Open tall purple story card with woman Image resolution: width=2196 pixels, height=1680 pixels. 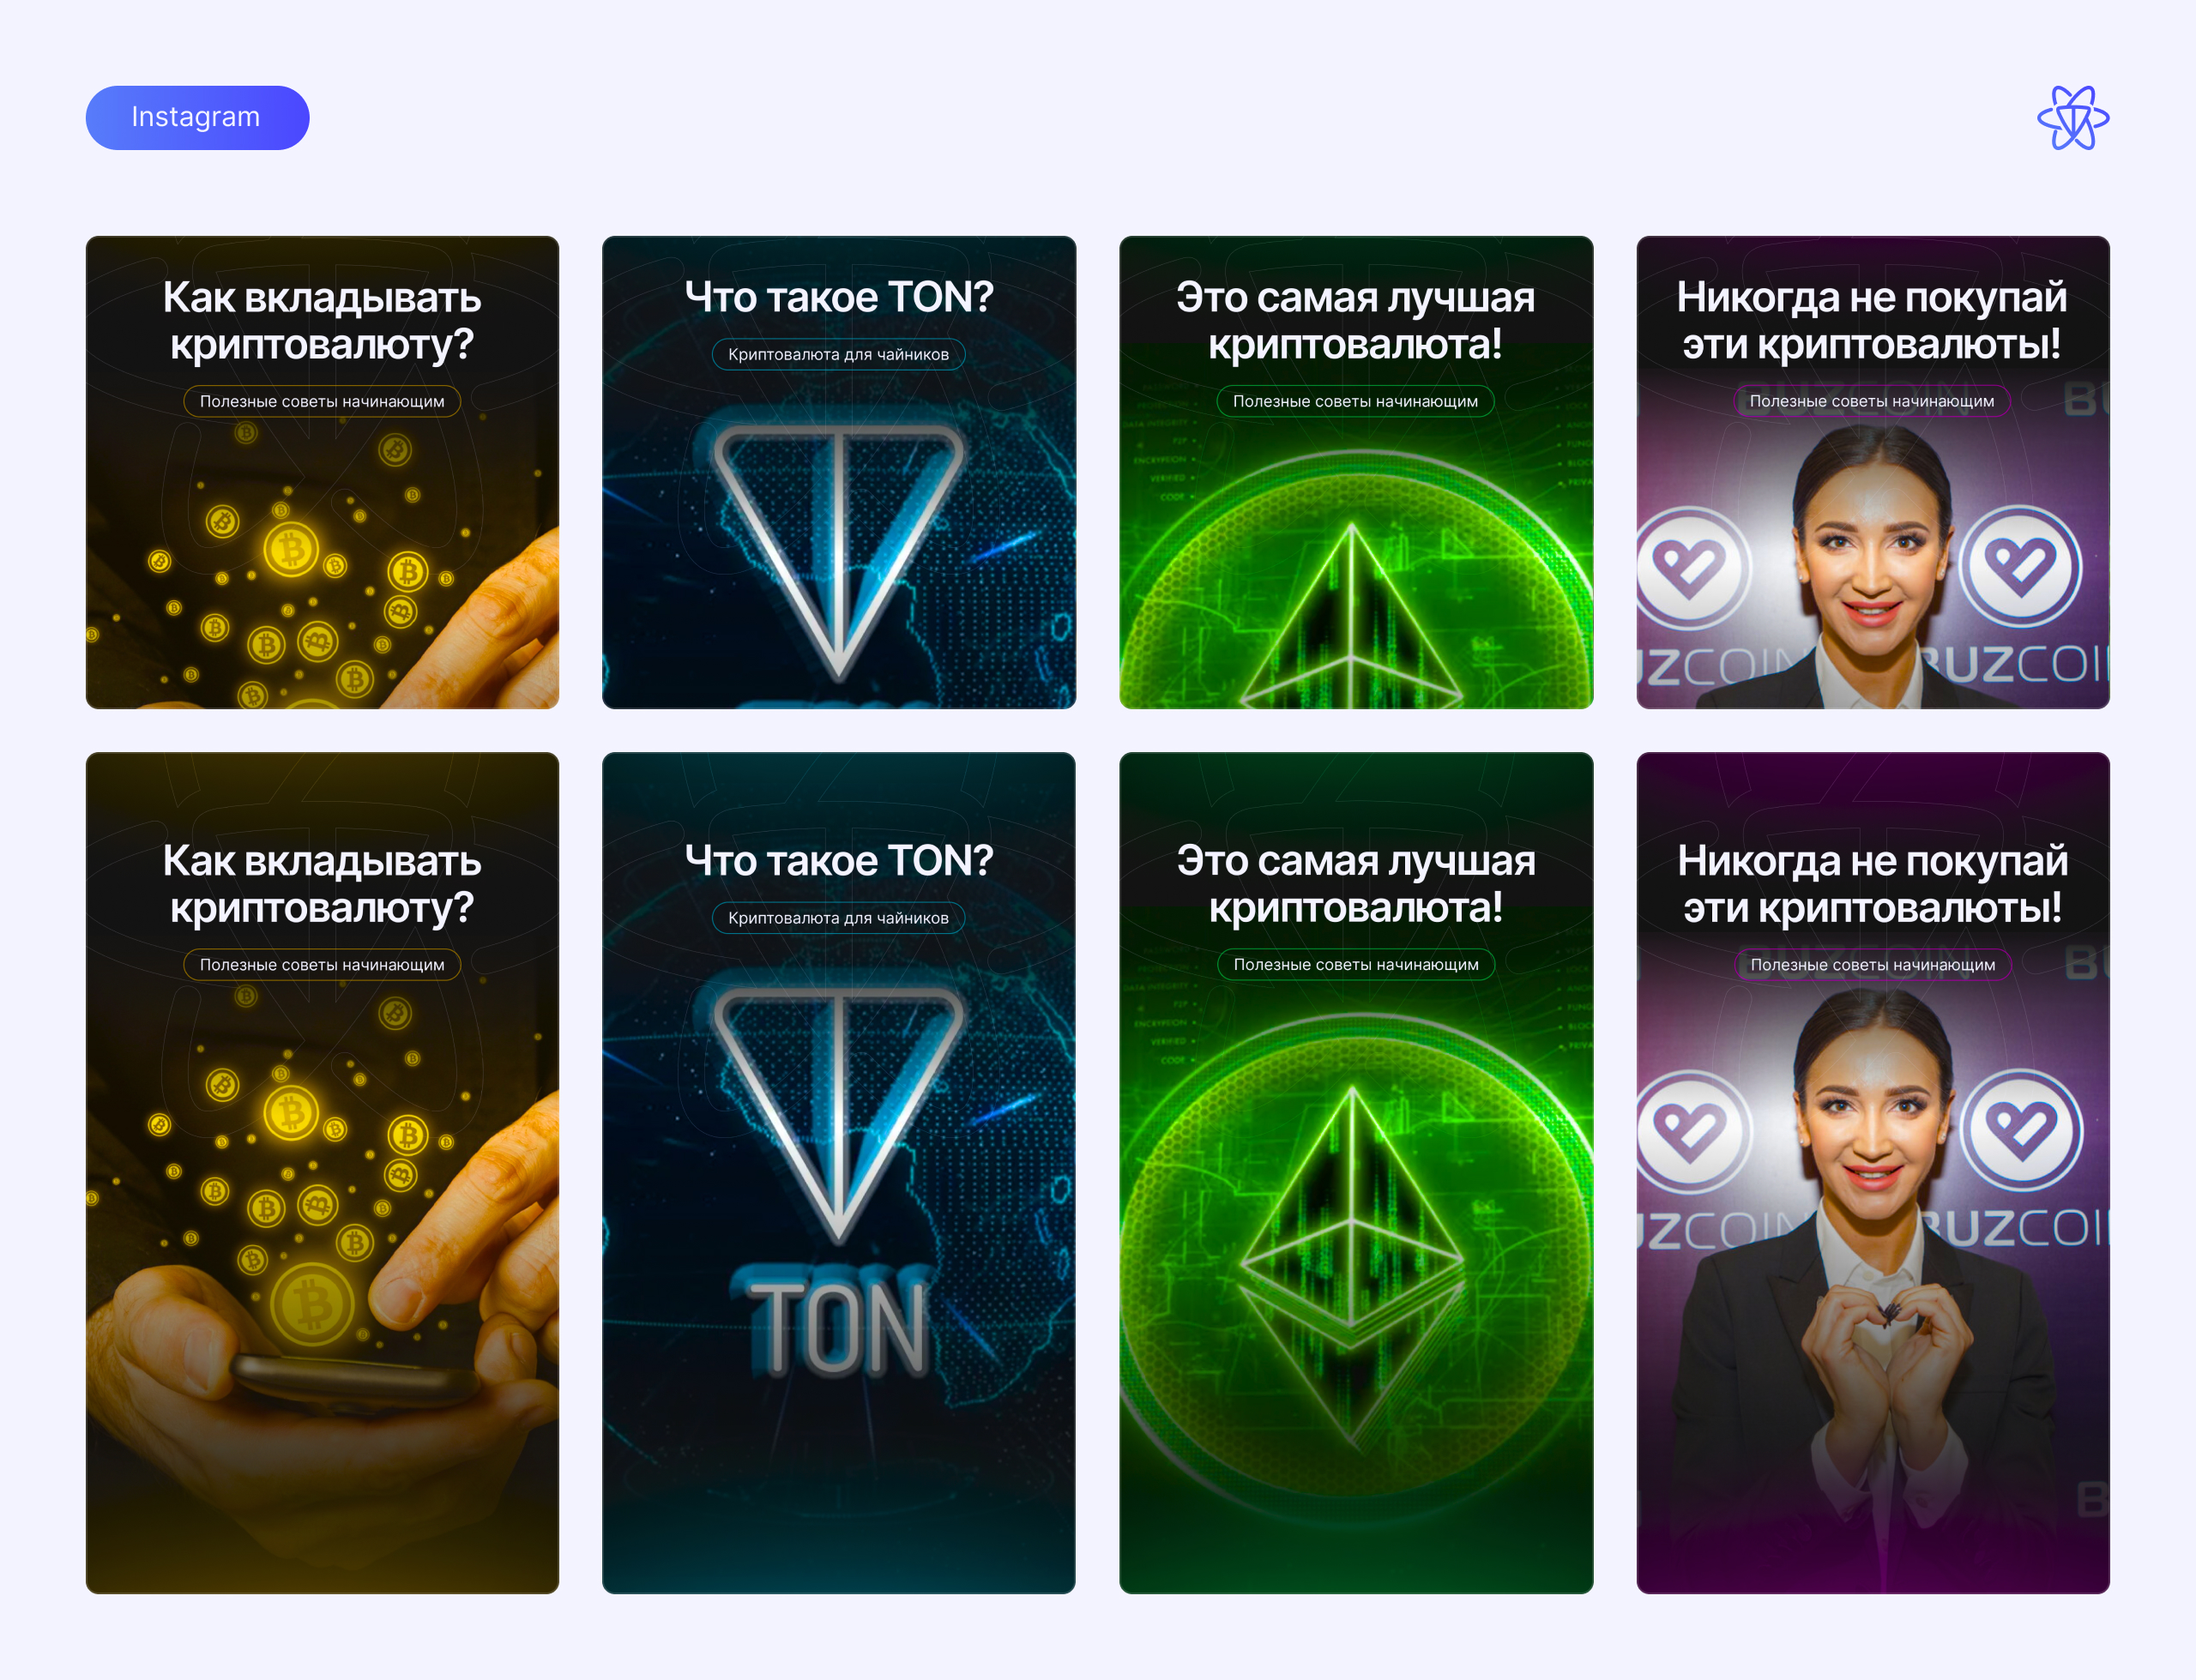(1872, 1173)
